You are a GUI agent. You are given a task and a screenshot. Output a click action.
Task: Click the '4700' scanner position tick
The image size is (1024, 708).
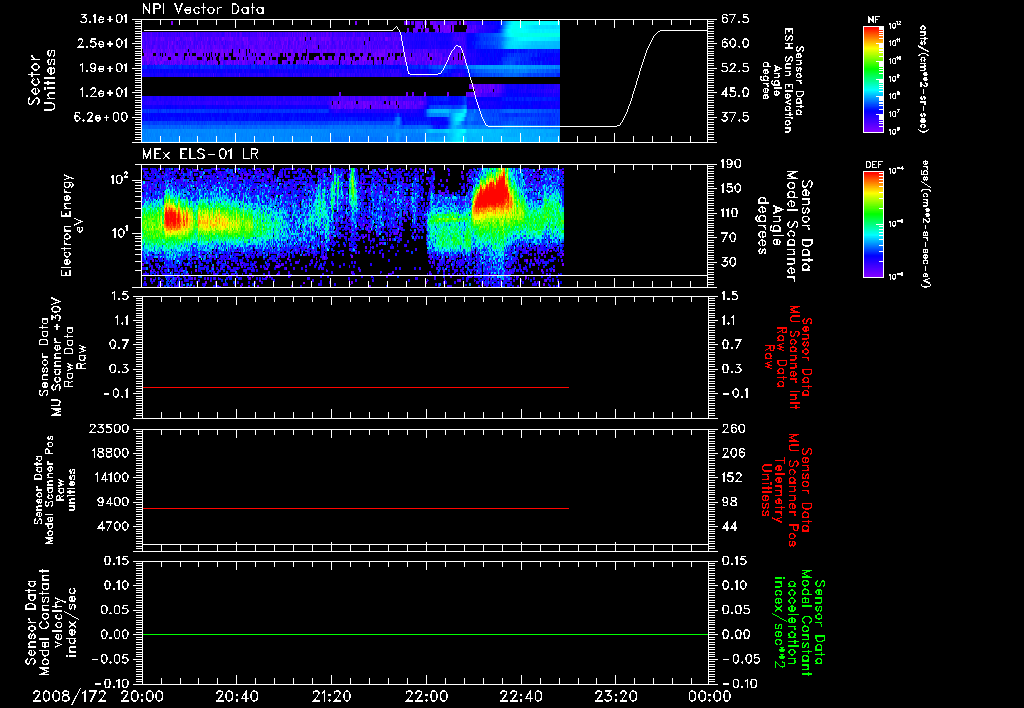(x=113, y=526)
